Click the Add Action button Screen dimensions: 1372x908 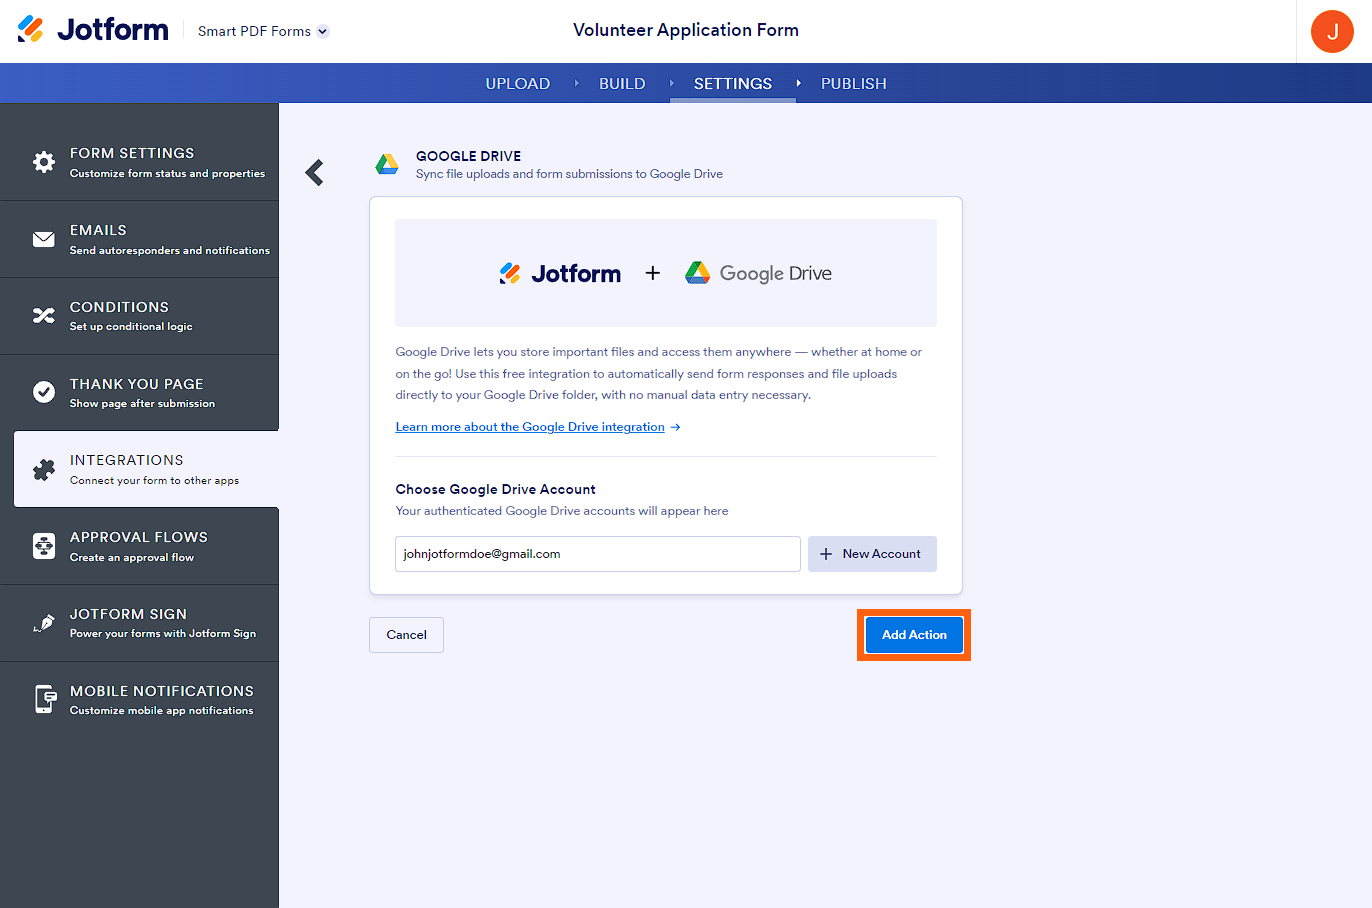click(x=913, y=634)
